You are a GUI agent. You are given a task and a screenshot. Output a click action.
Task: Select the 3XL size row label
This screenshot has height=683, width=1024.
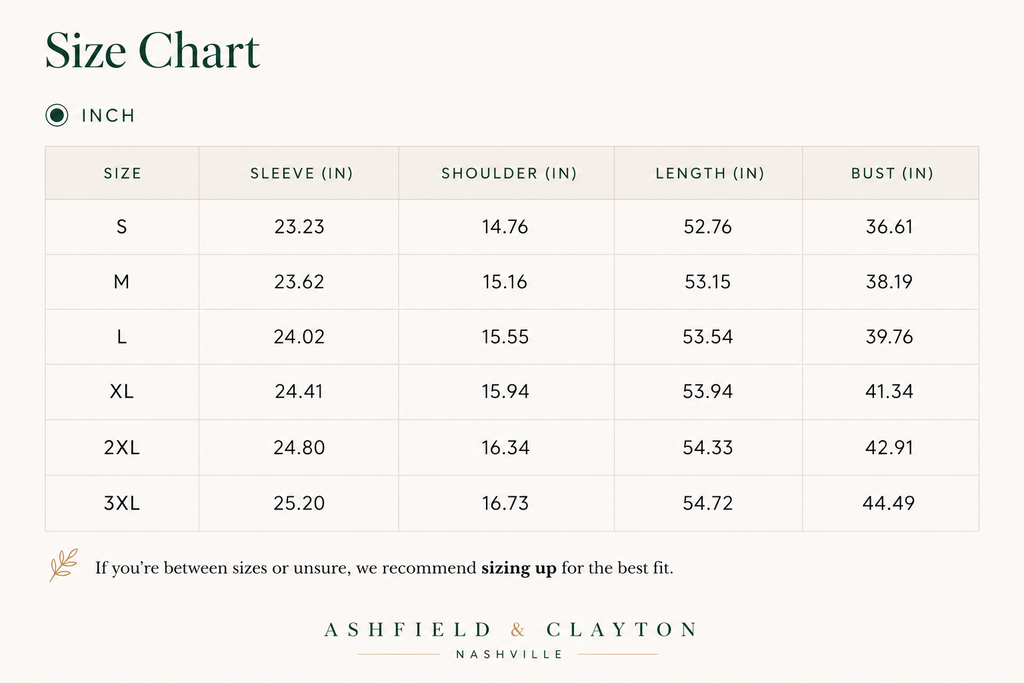121,503
